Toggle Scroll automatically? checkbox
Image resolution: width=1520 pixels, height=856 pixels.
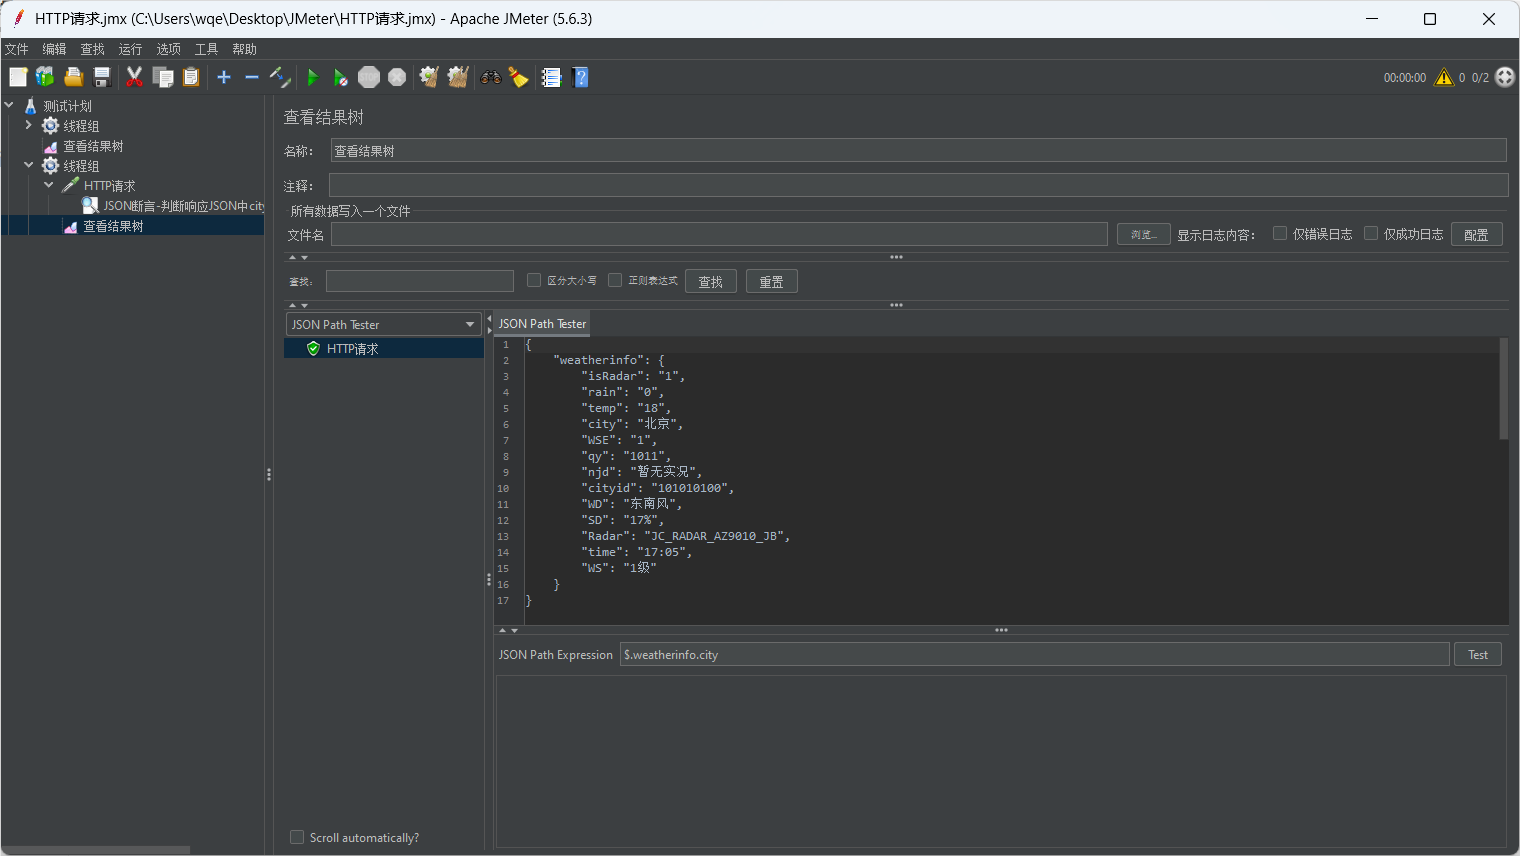[x=297, y=837]
